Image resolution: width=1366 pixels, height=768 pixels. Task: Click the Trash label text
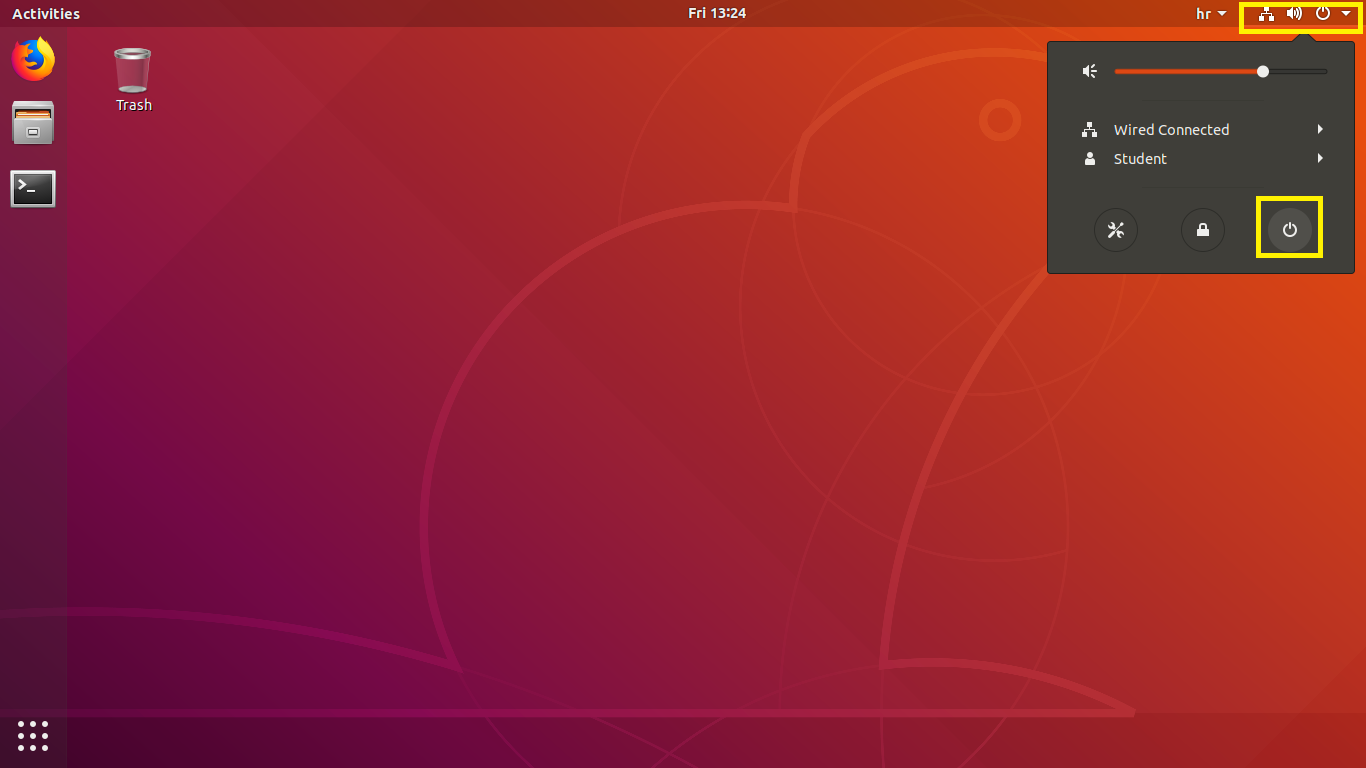[134, 105]
